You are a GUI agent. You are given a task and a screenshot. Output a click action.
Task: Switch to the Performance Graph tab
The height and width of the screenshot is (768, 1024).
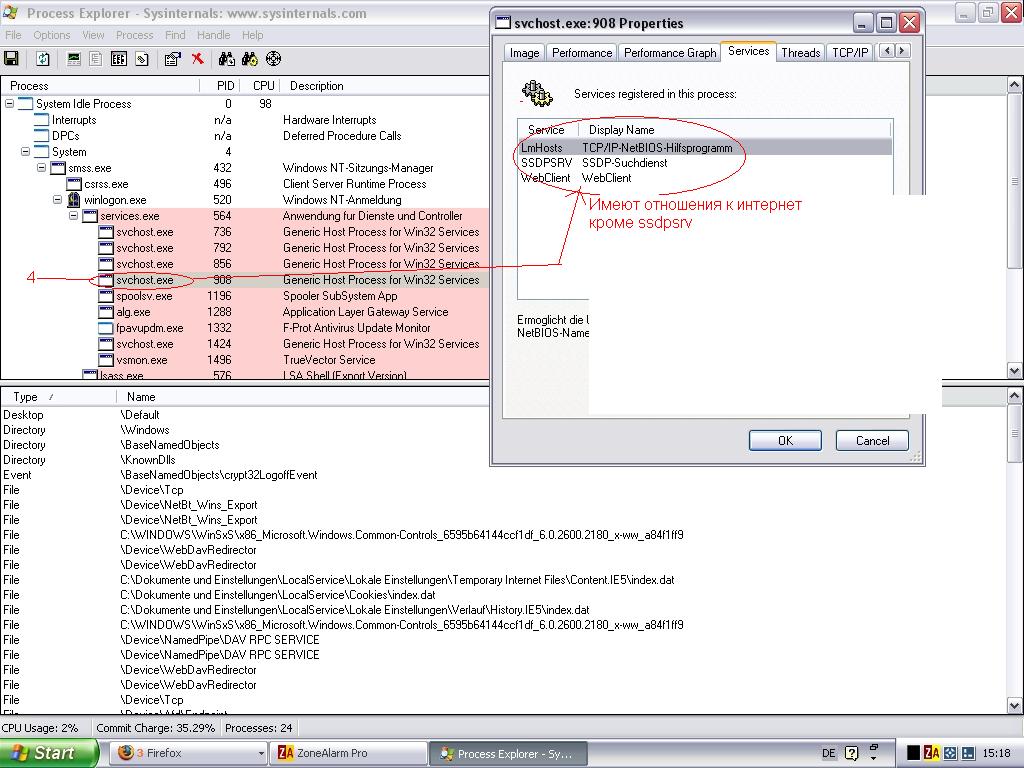coord(670,53)
